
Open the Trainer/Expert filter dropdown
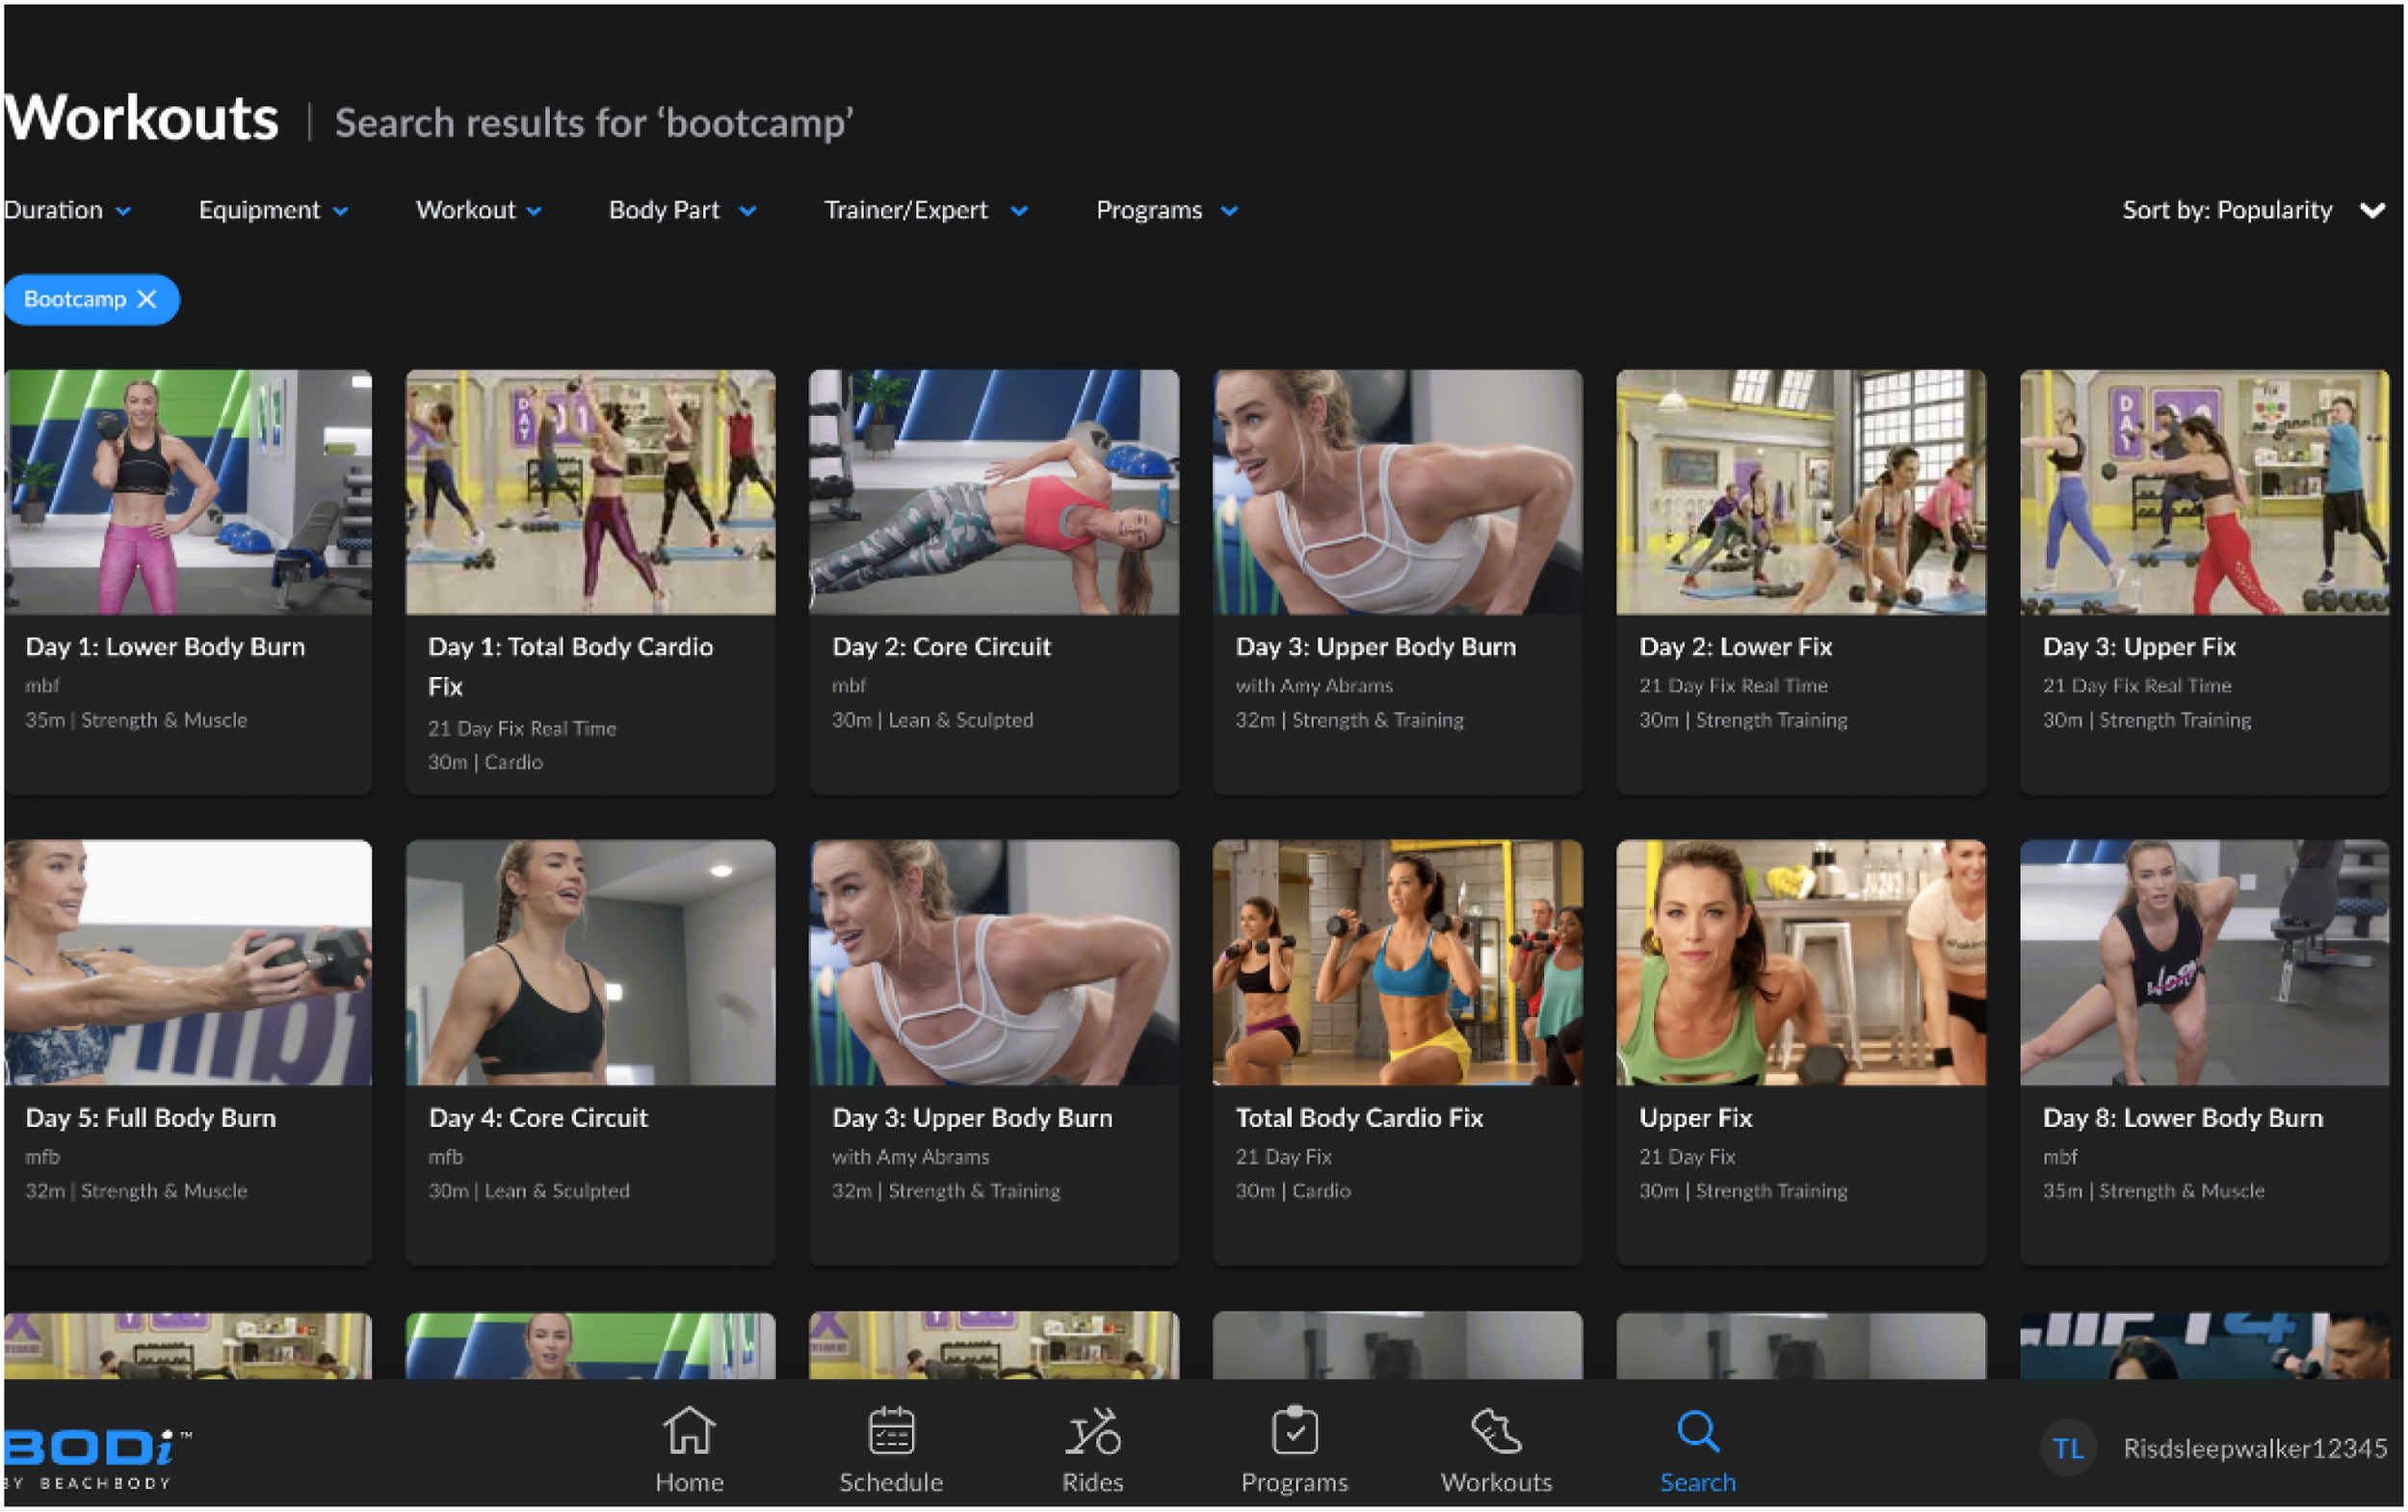[925, 210]
